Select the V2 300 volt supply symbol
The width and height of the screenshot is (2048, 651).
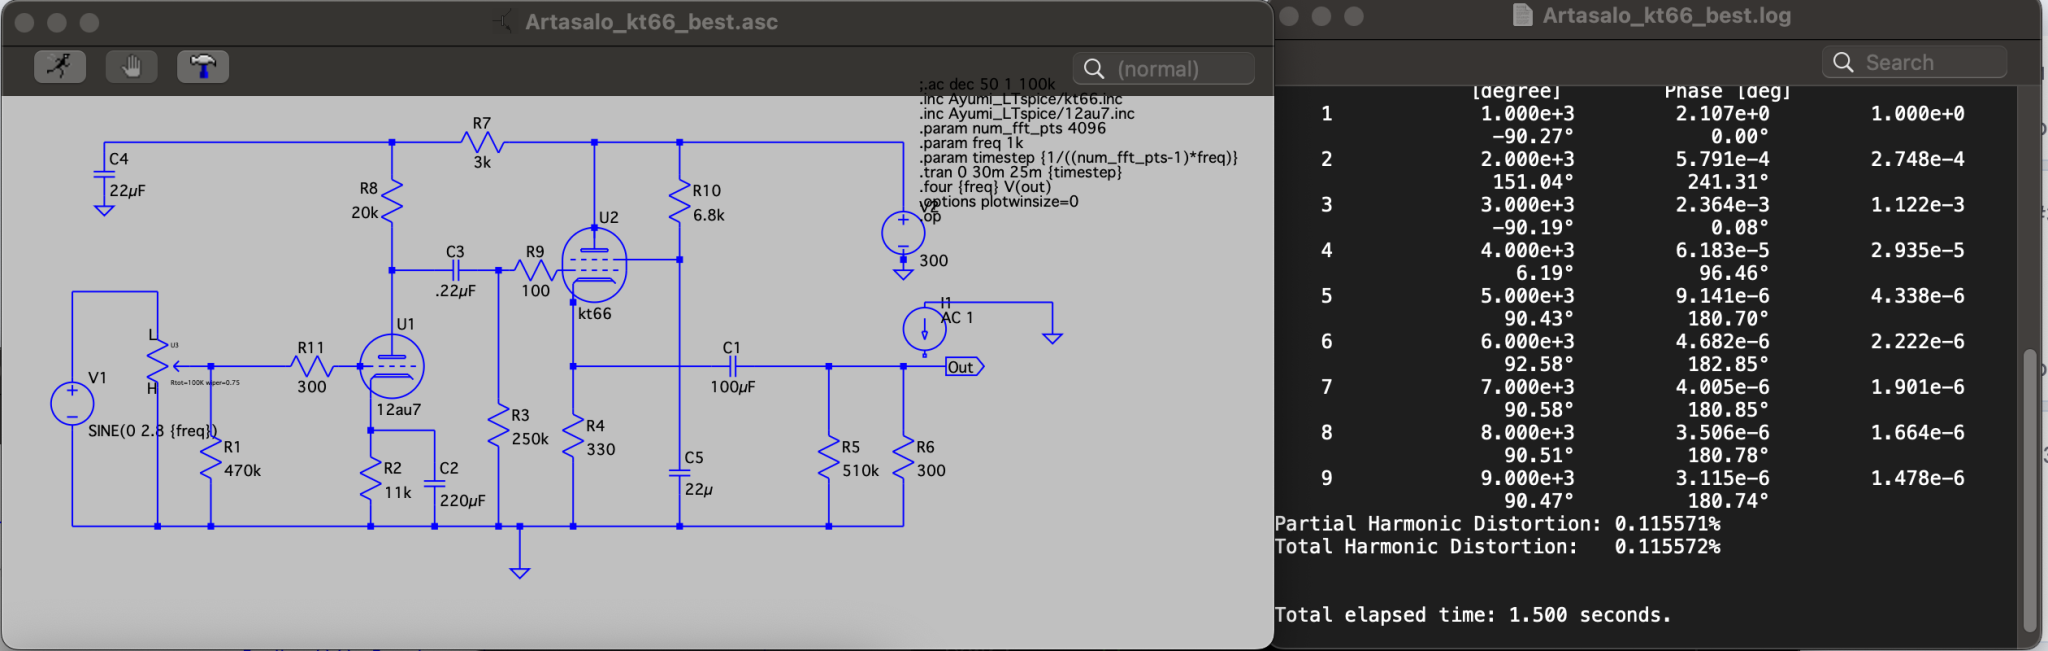tap(903, 233)
